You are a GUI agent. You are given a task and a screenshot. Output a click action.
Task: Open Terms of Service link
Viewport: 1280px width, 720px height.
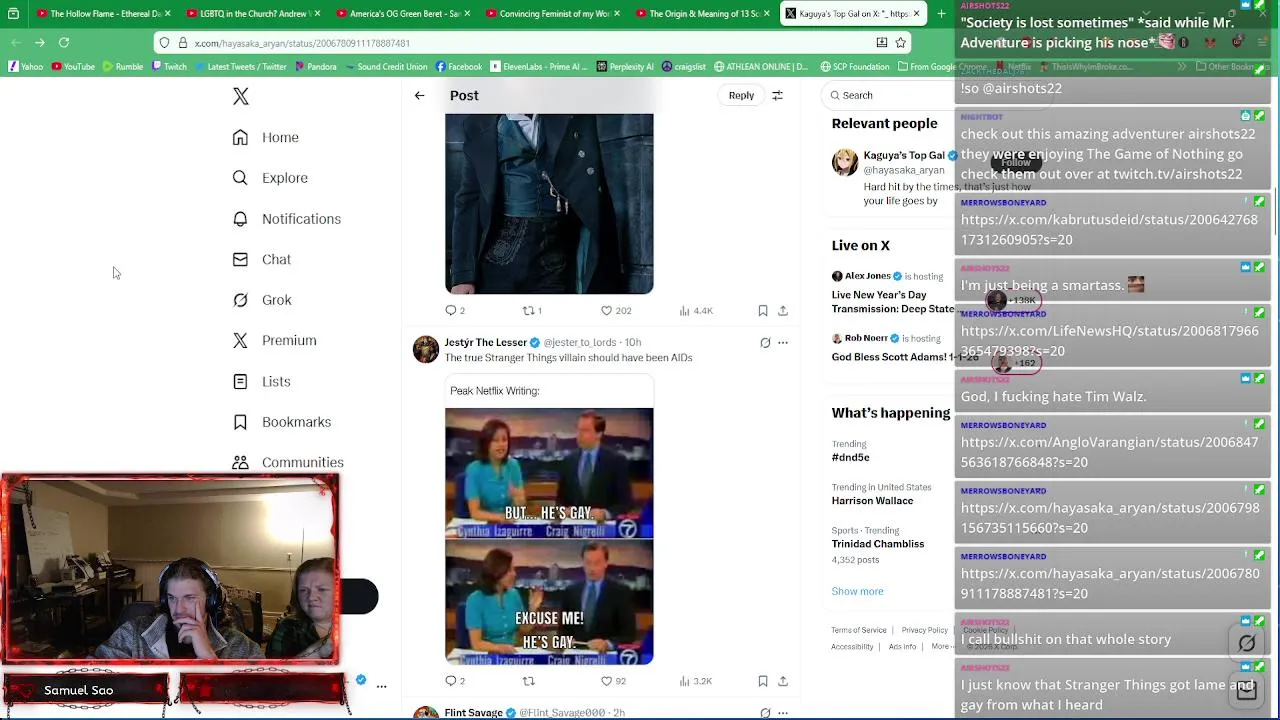[x=859, y=630]
